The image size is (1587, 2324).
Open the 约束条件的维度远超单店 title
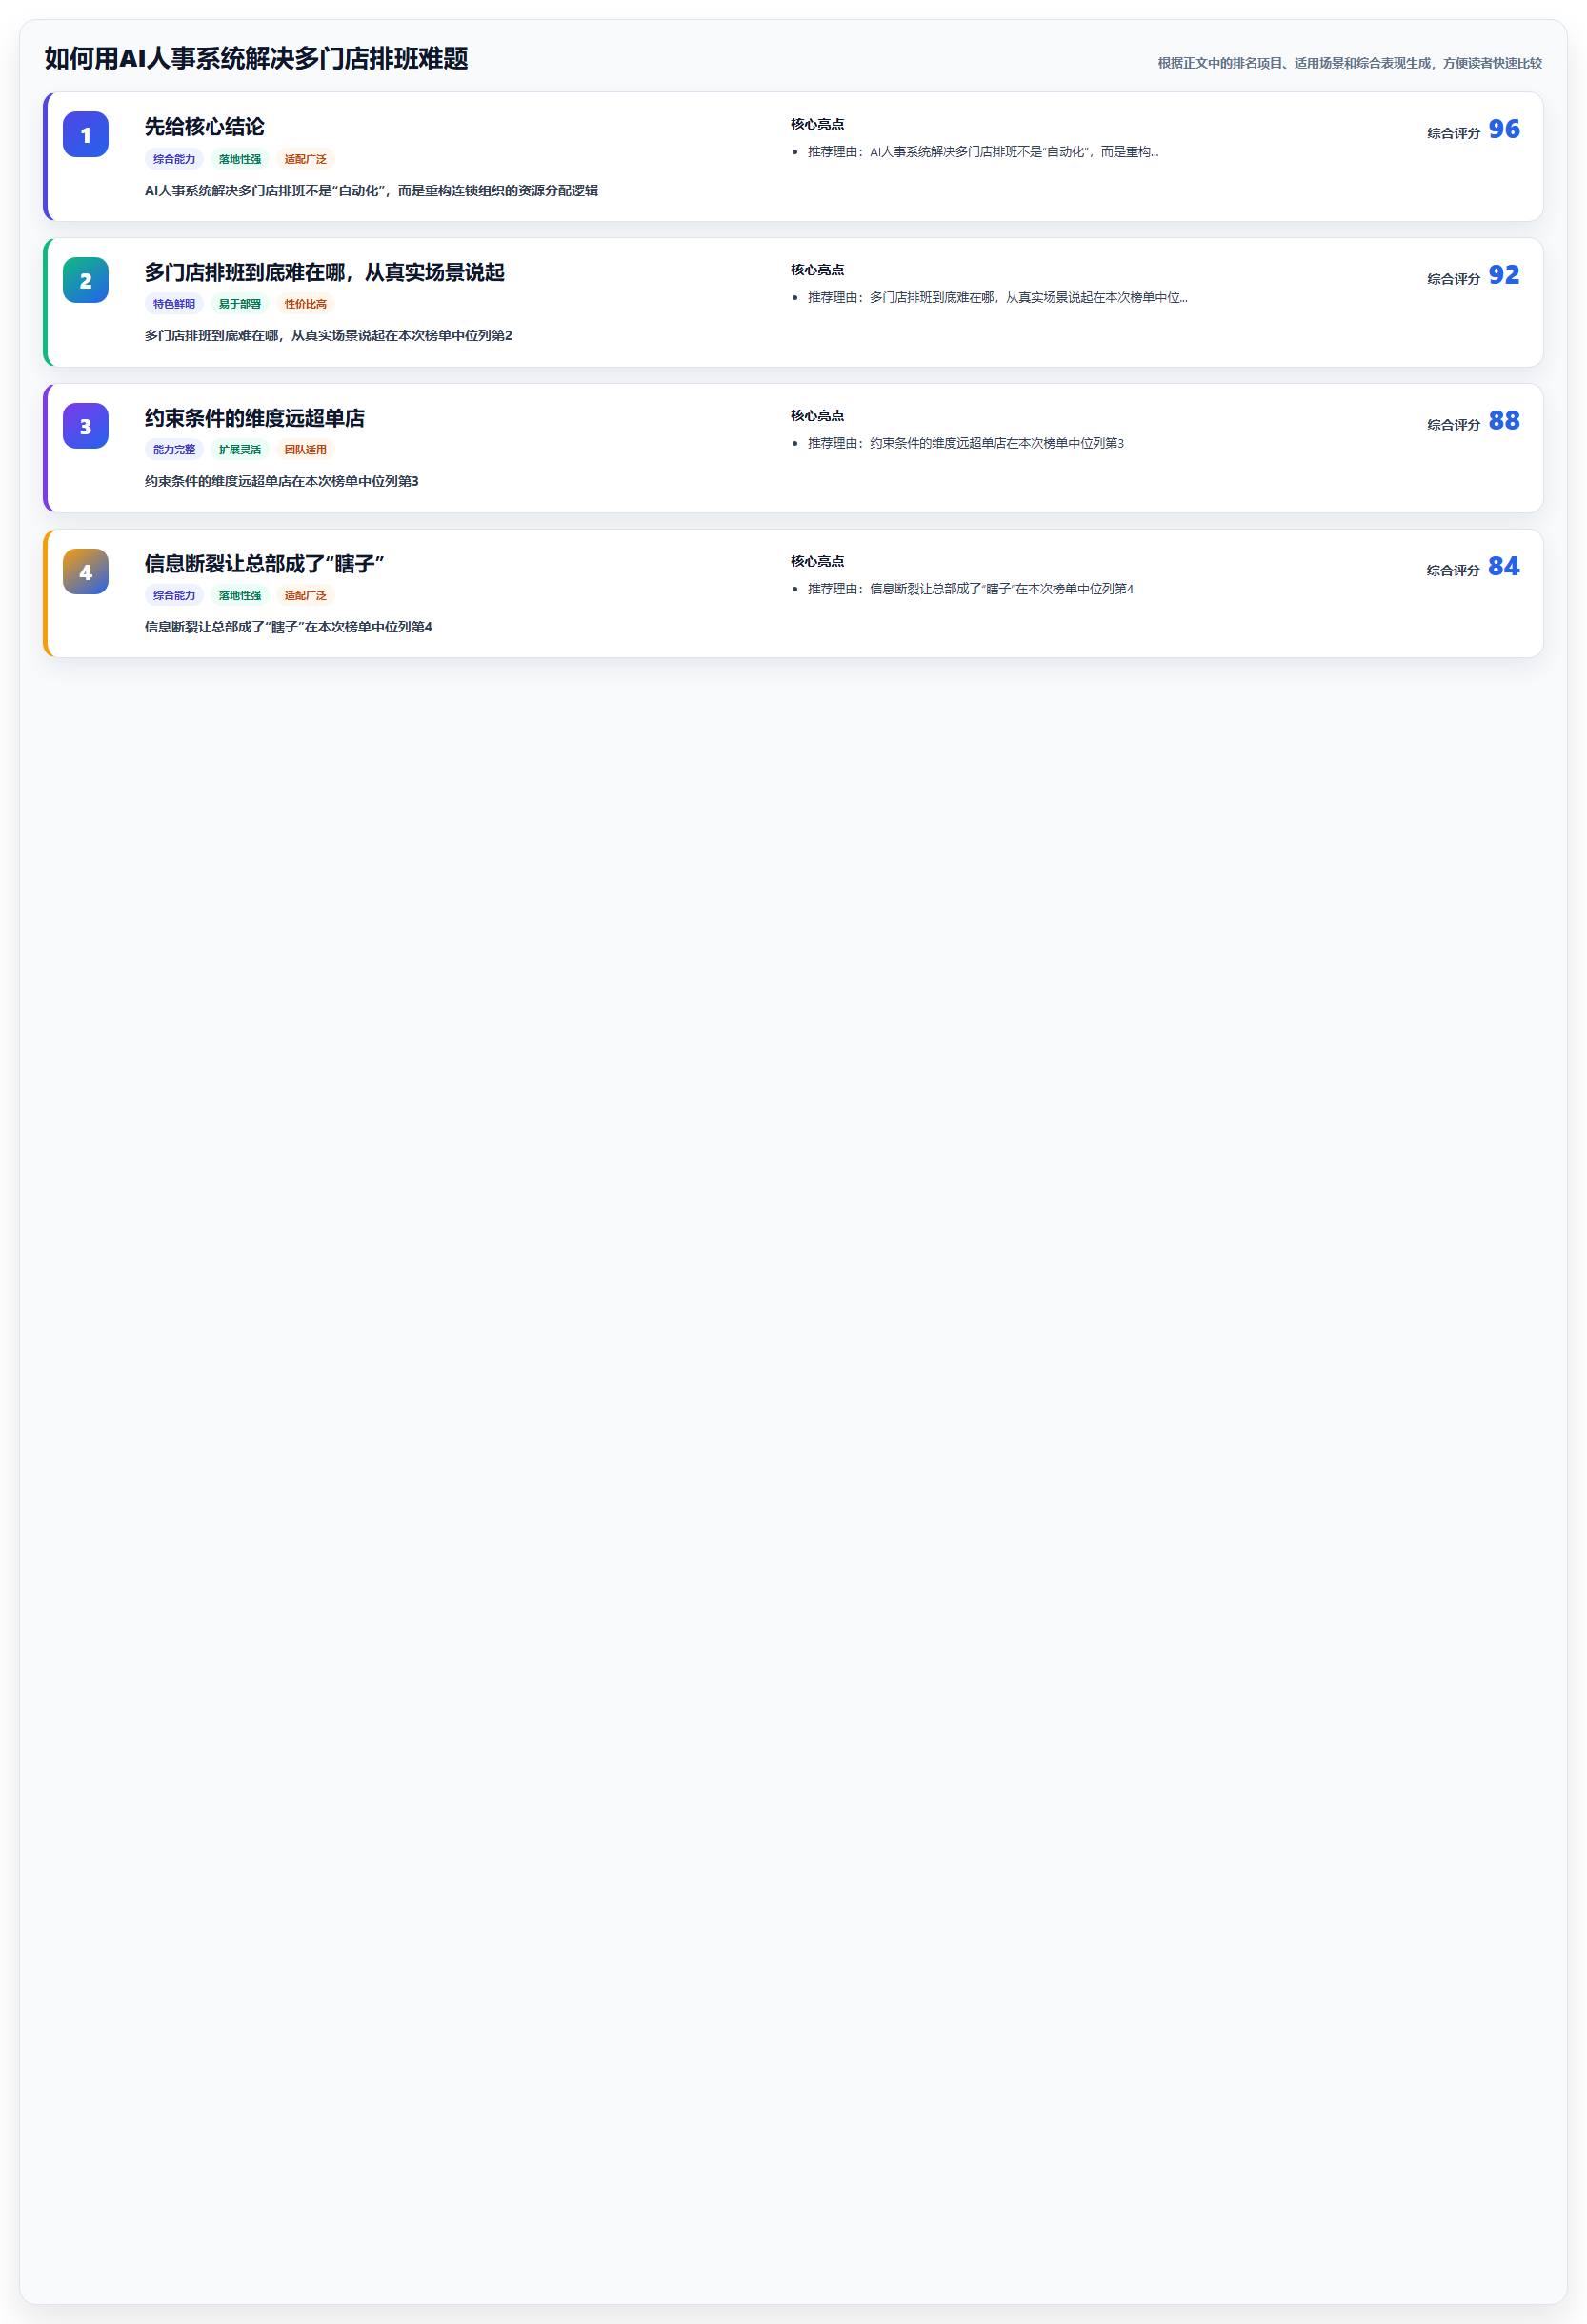coord(254,418)
